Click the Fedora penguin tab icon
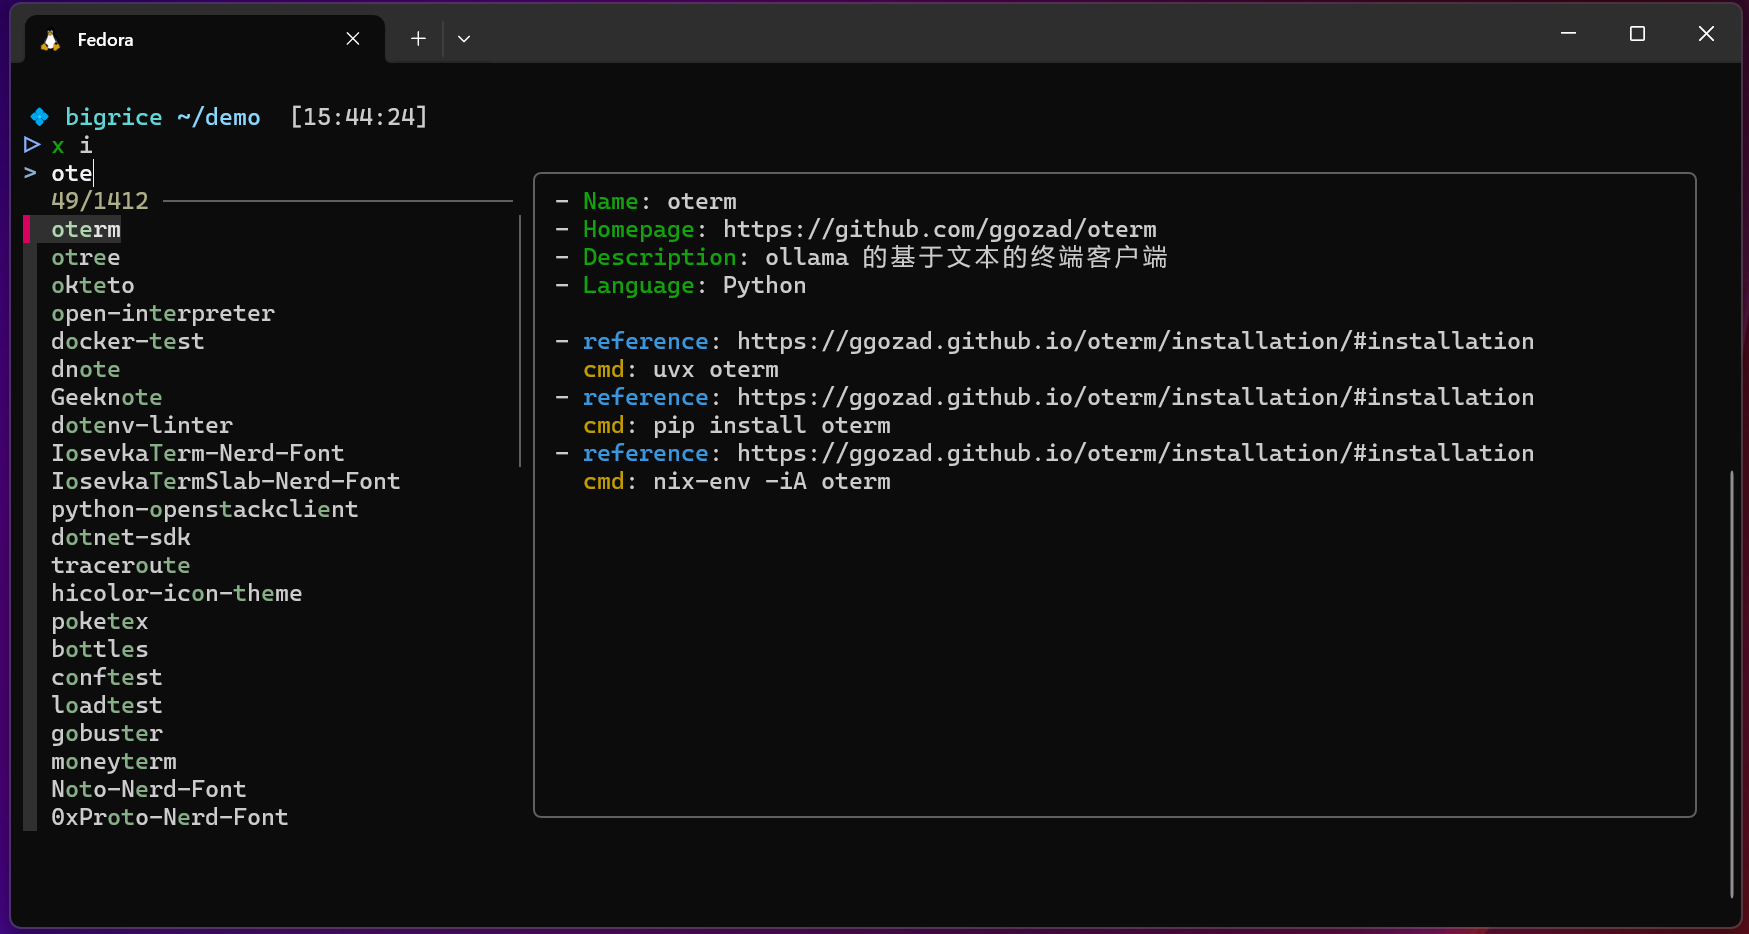The image size is (1749, 934). pos(50,40)
